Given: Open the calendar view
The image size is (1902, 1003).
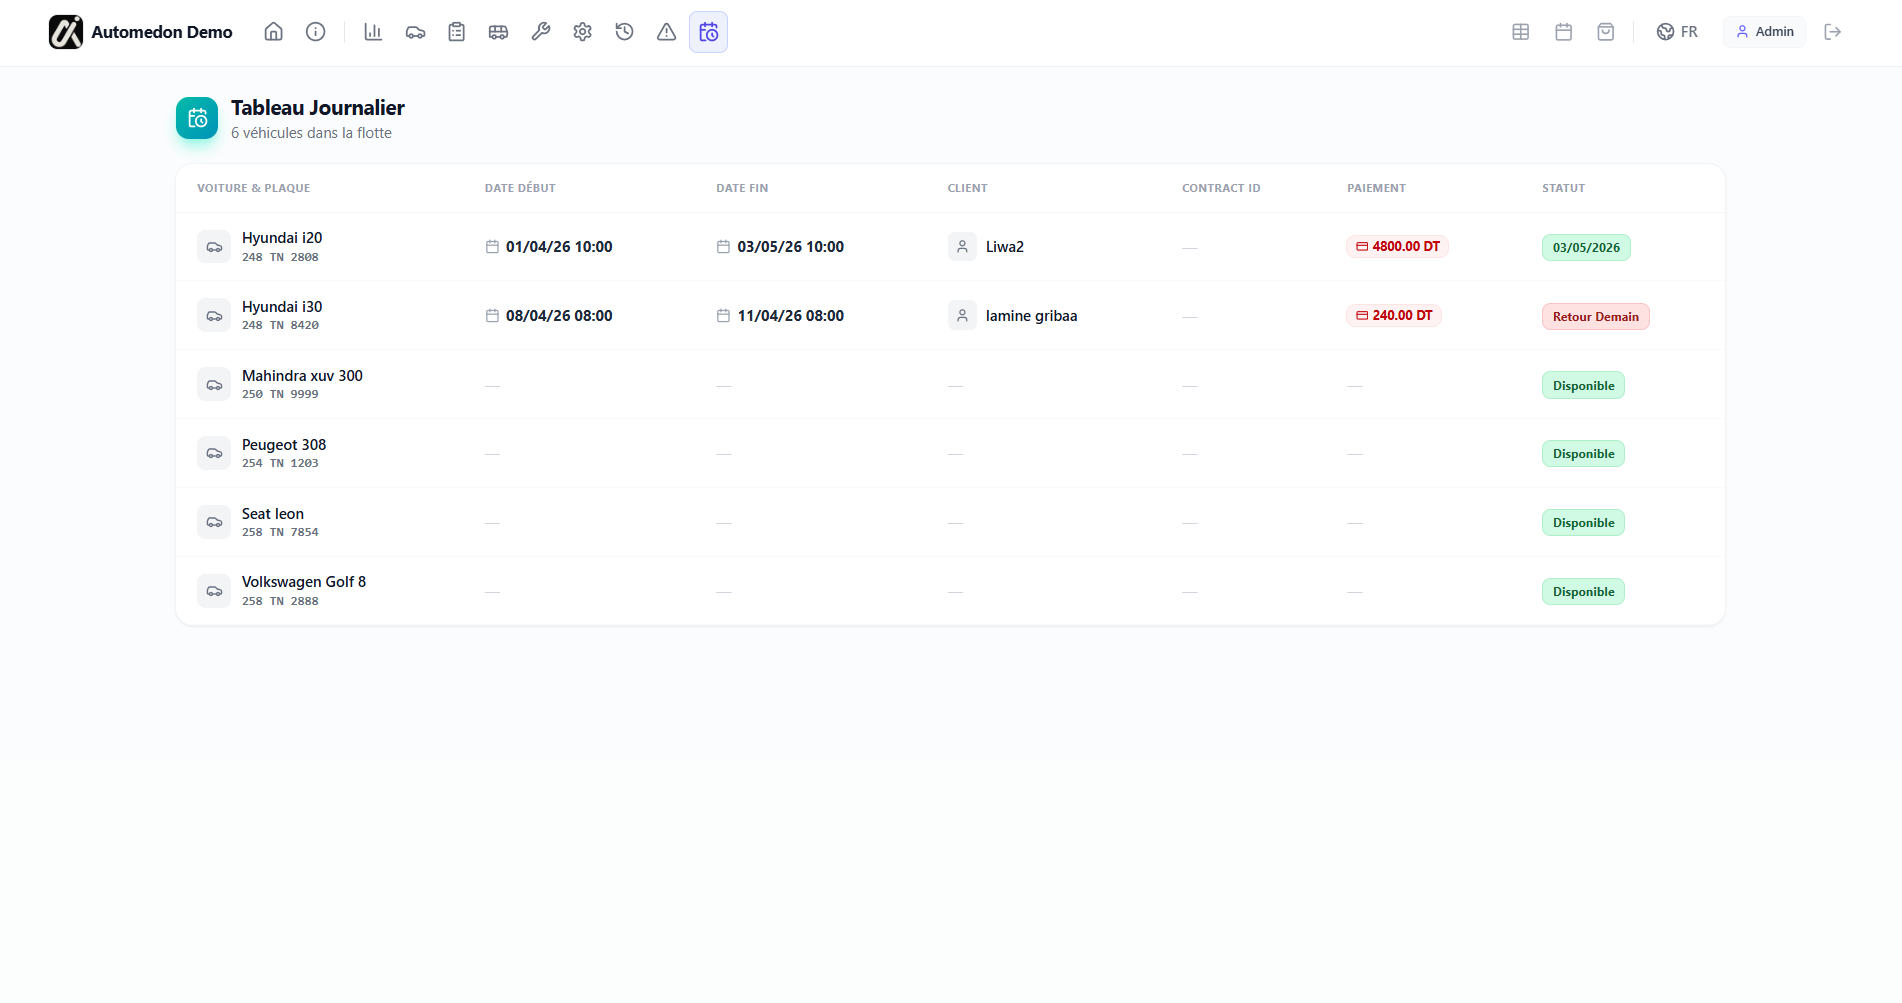Looking at the screenshot, I should [1563, 31].
